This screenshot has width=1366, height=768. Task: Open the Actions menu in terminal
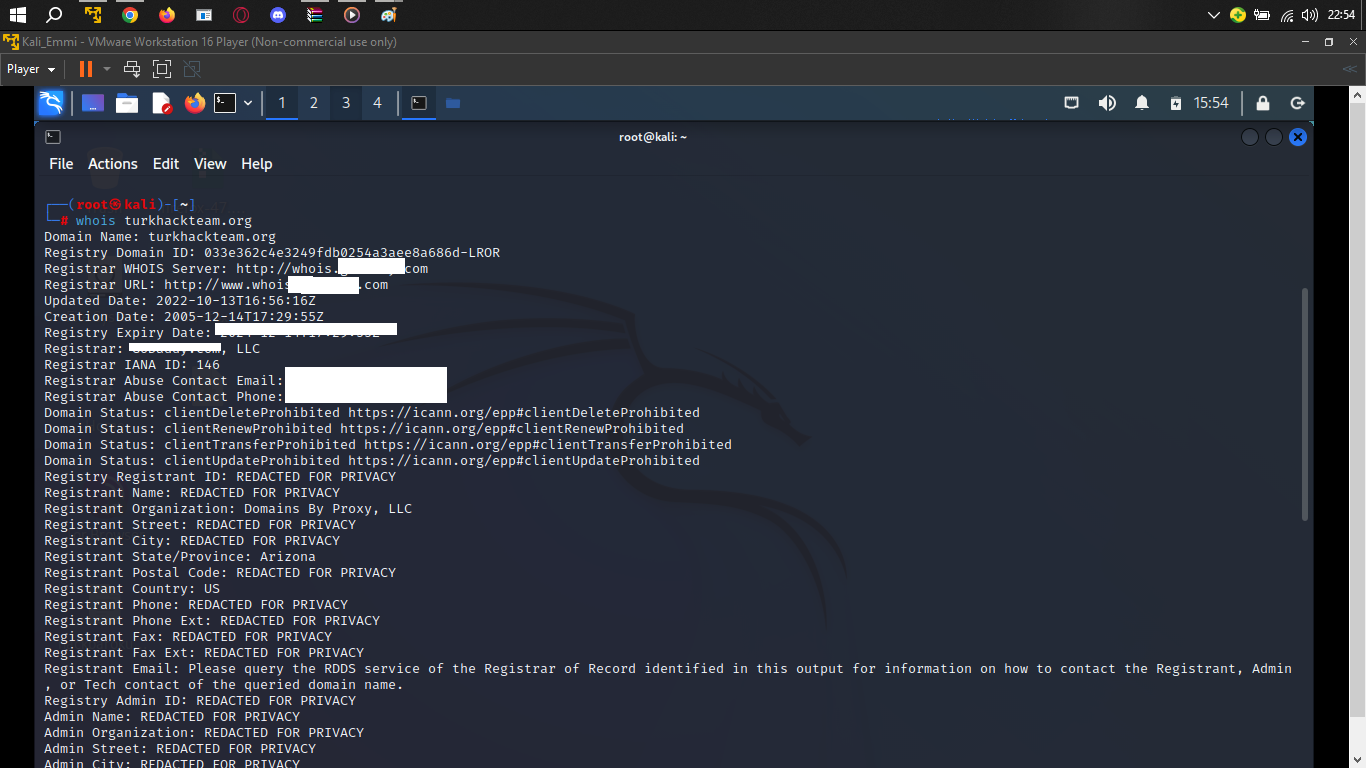[113, 164]
